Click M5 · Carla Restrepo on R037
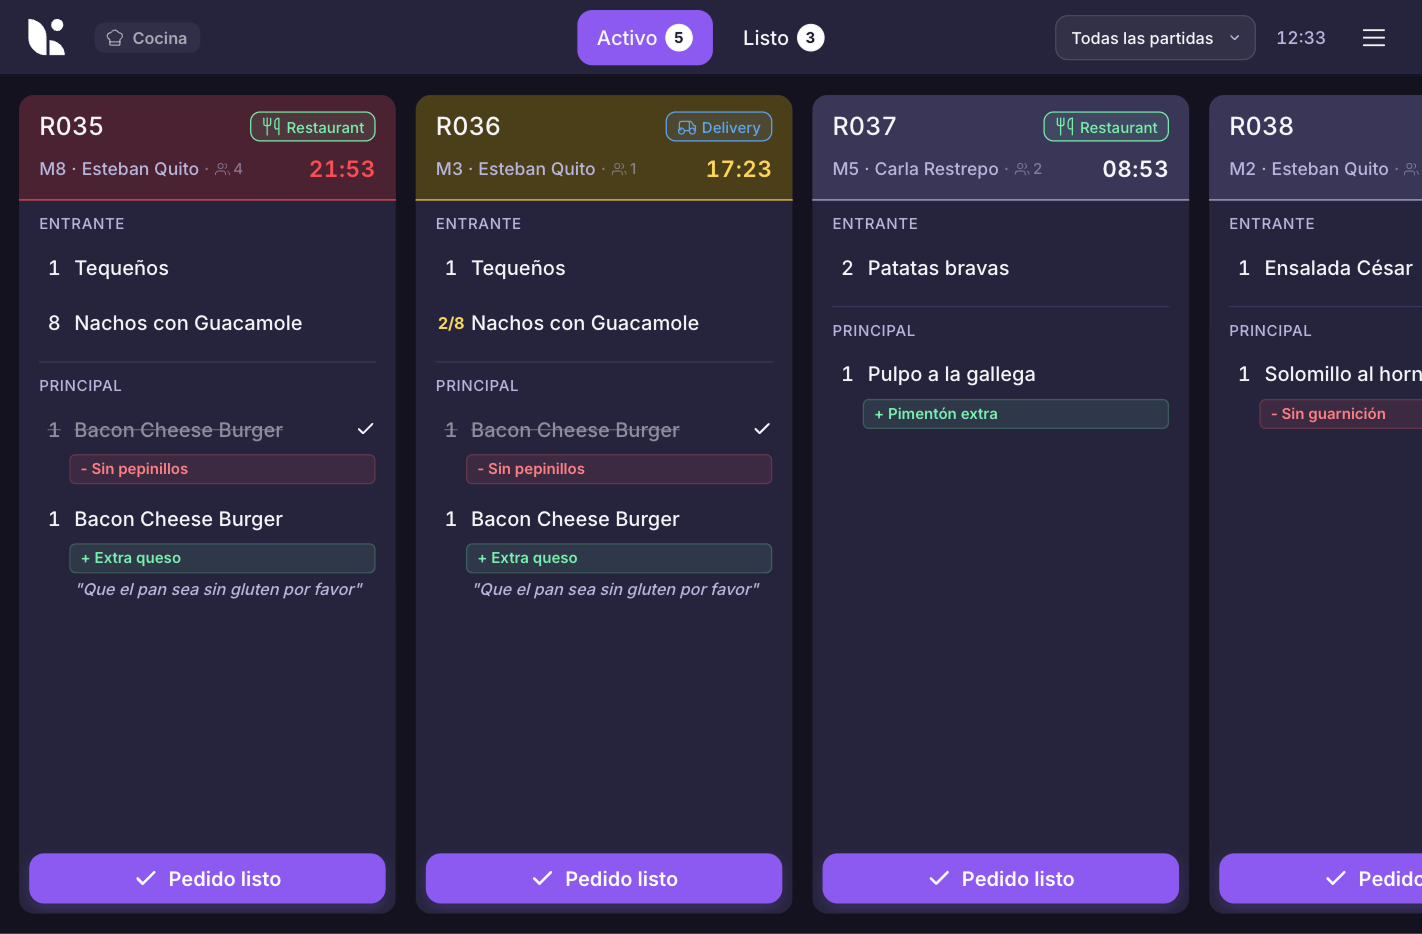 pyautogui.click(x=916, y=169)
